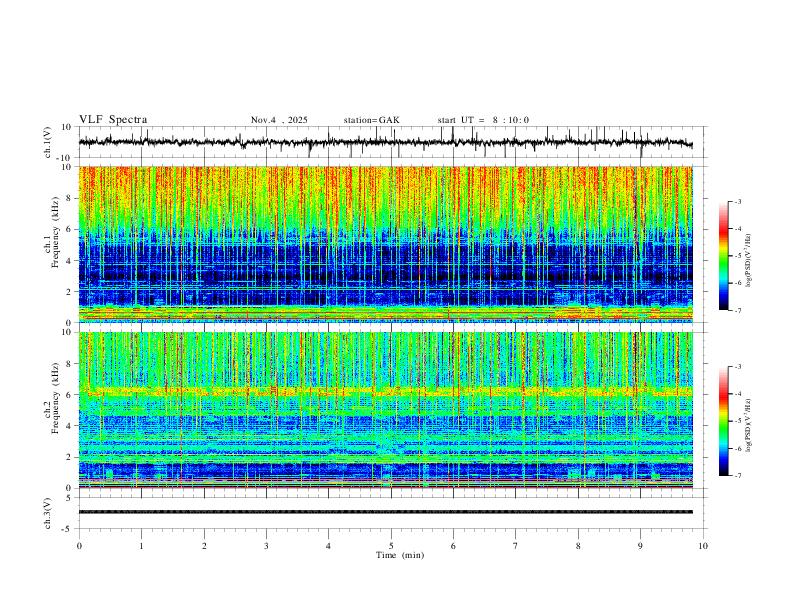The image size is (792, 612).
Task: Click the "8" tick on the time axis
Action: pos(578,546)
